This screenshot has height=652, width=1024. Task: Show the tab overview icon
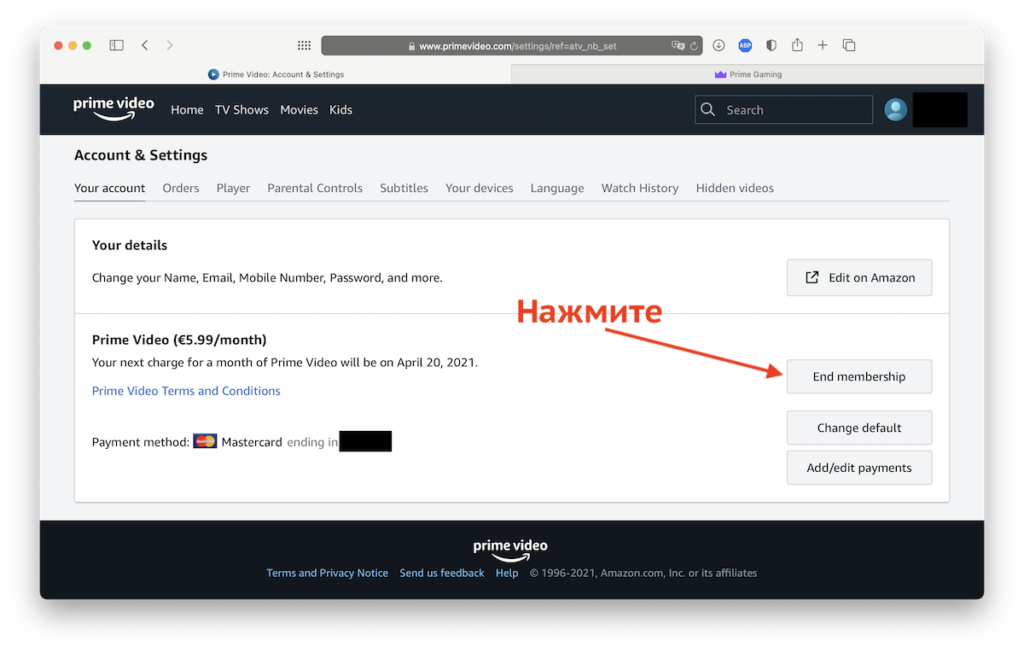(849, 45)
